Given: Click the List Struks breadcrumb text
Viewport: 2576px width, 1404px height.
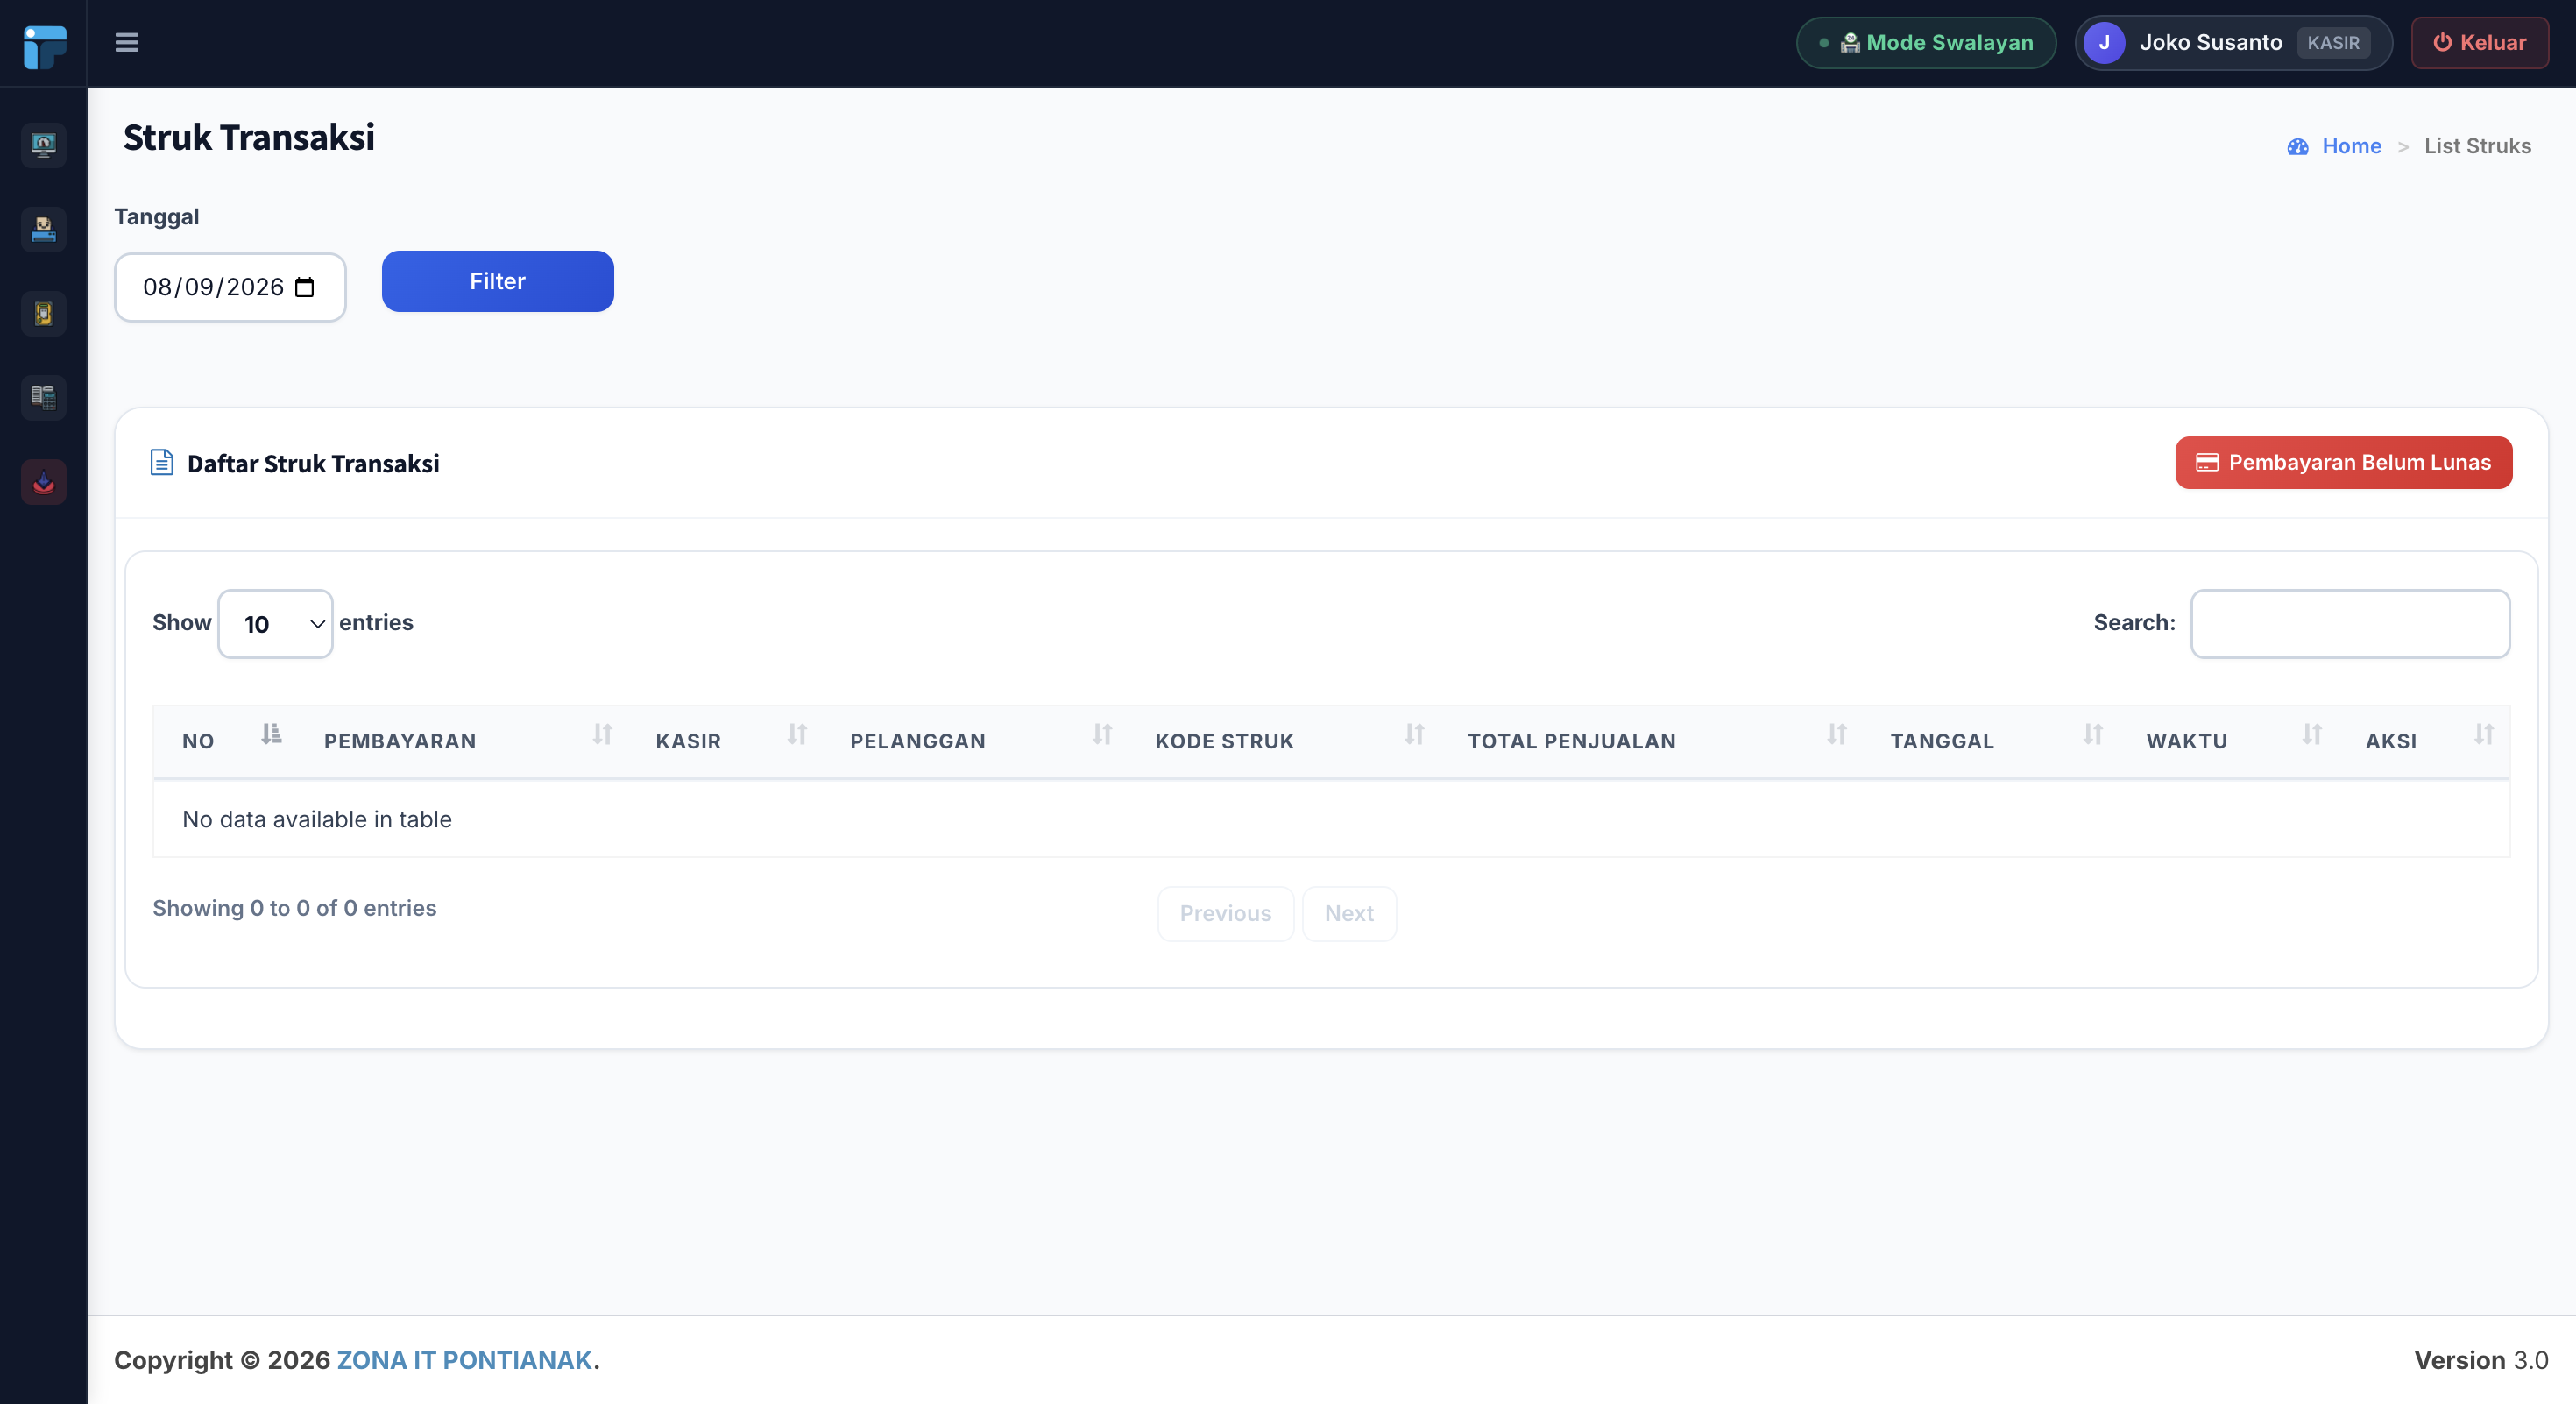Looking at the screenshot, I should [2477, 146].
